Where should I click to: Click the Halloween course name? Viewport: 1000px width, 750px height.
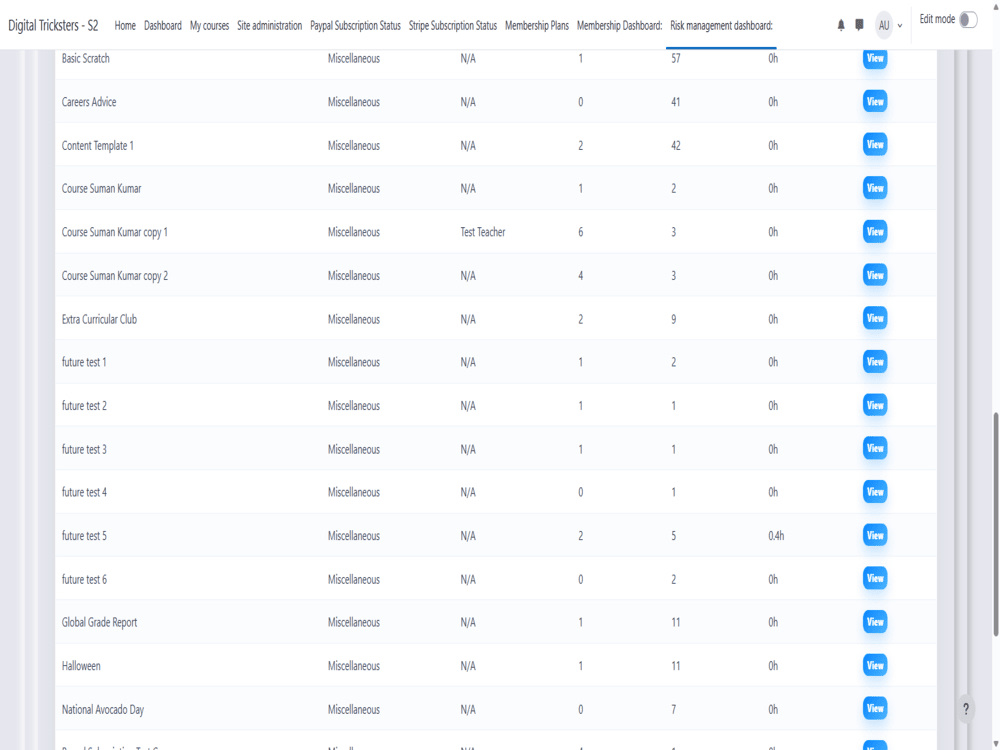click(x=81, y=666)
